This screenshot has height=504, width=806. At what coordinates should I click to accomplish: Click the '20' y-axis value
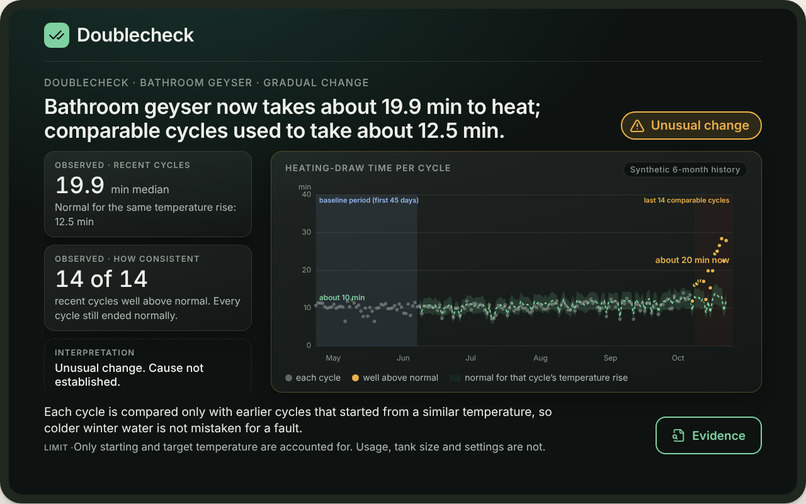[x=306, y=270]
